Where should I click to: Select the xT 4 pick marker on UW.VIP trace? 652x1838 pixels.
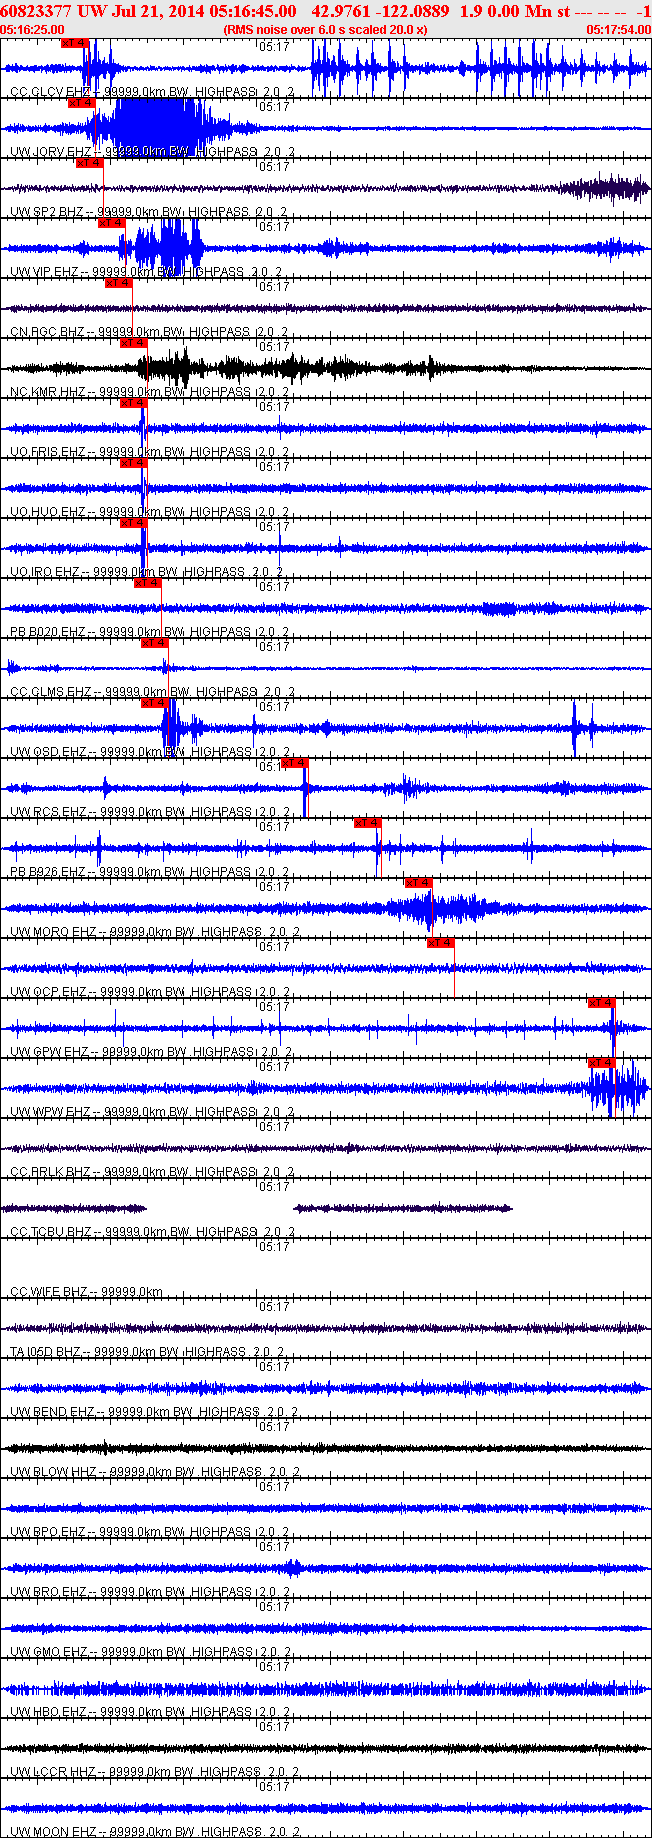(x=111, y=223)
